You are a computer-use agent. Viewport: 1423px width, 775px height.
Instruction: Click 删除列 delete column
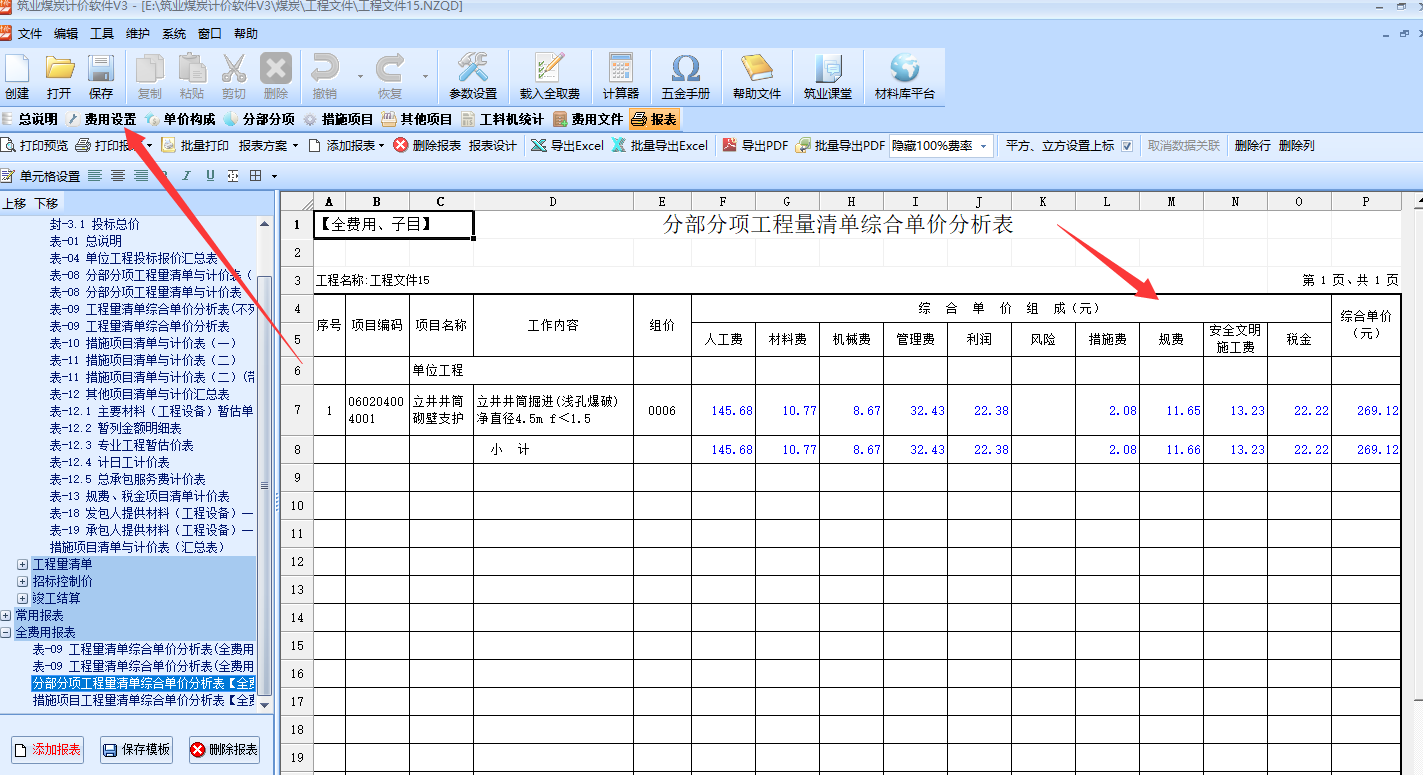click(x=1297, y=146)
